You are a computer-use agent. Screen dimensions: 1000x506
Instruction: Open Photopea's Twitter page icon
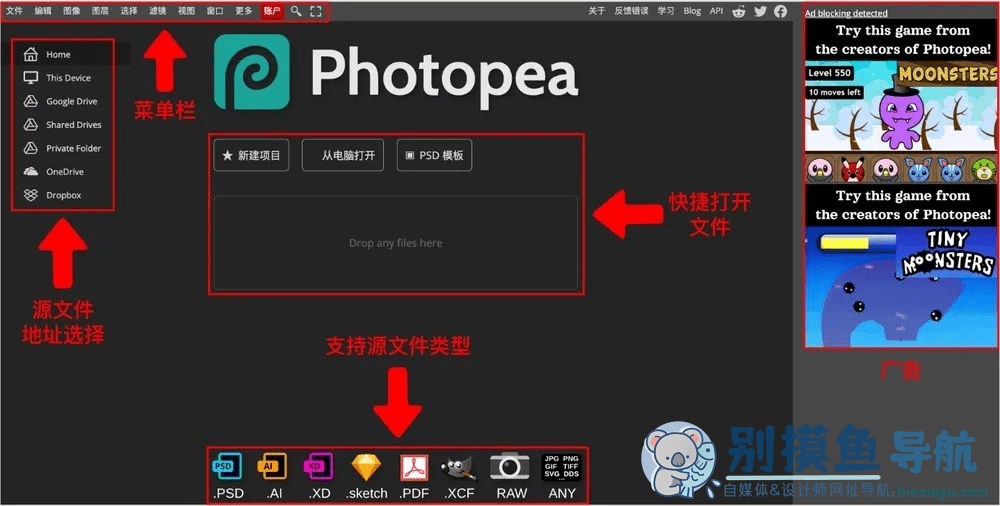760,11
